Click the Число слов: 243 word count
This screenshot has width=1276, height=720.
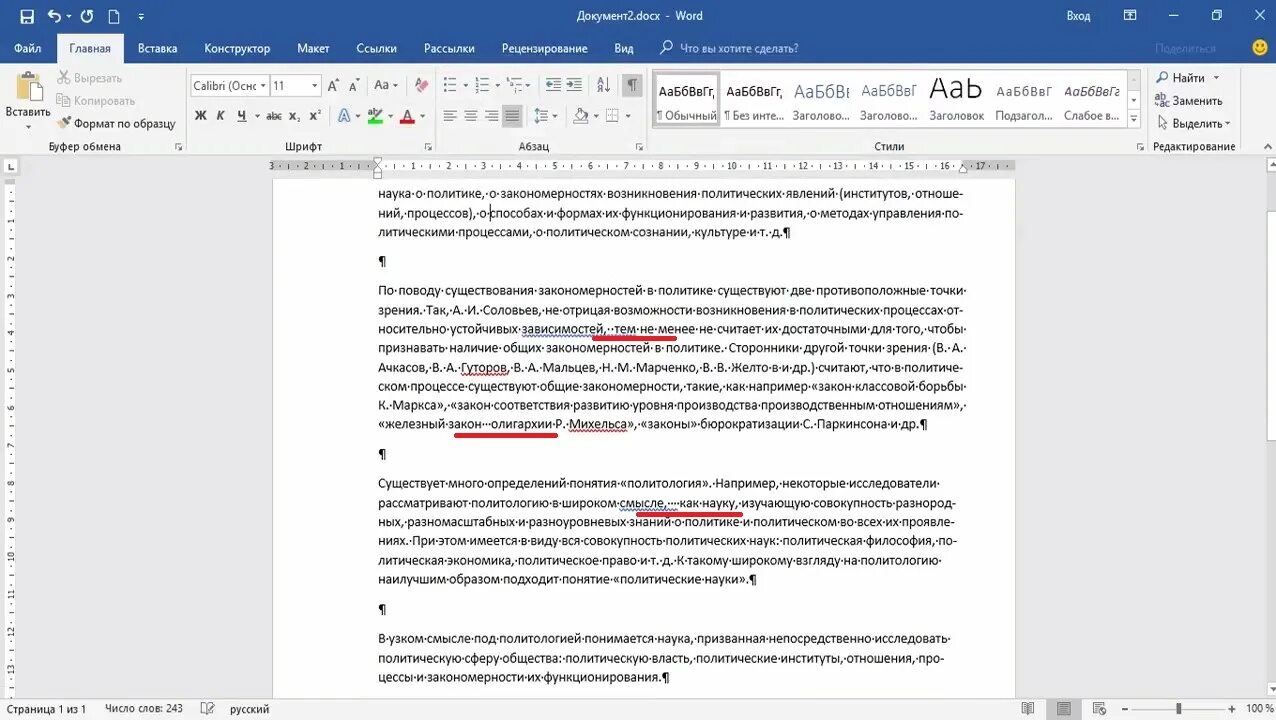tap(143, 709)
